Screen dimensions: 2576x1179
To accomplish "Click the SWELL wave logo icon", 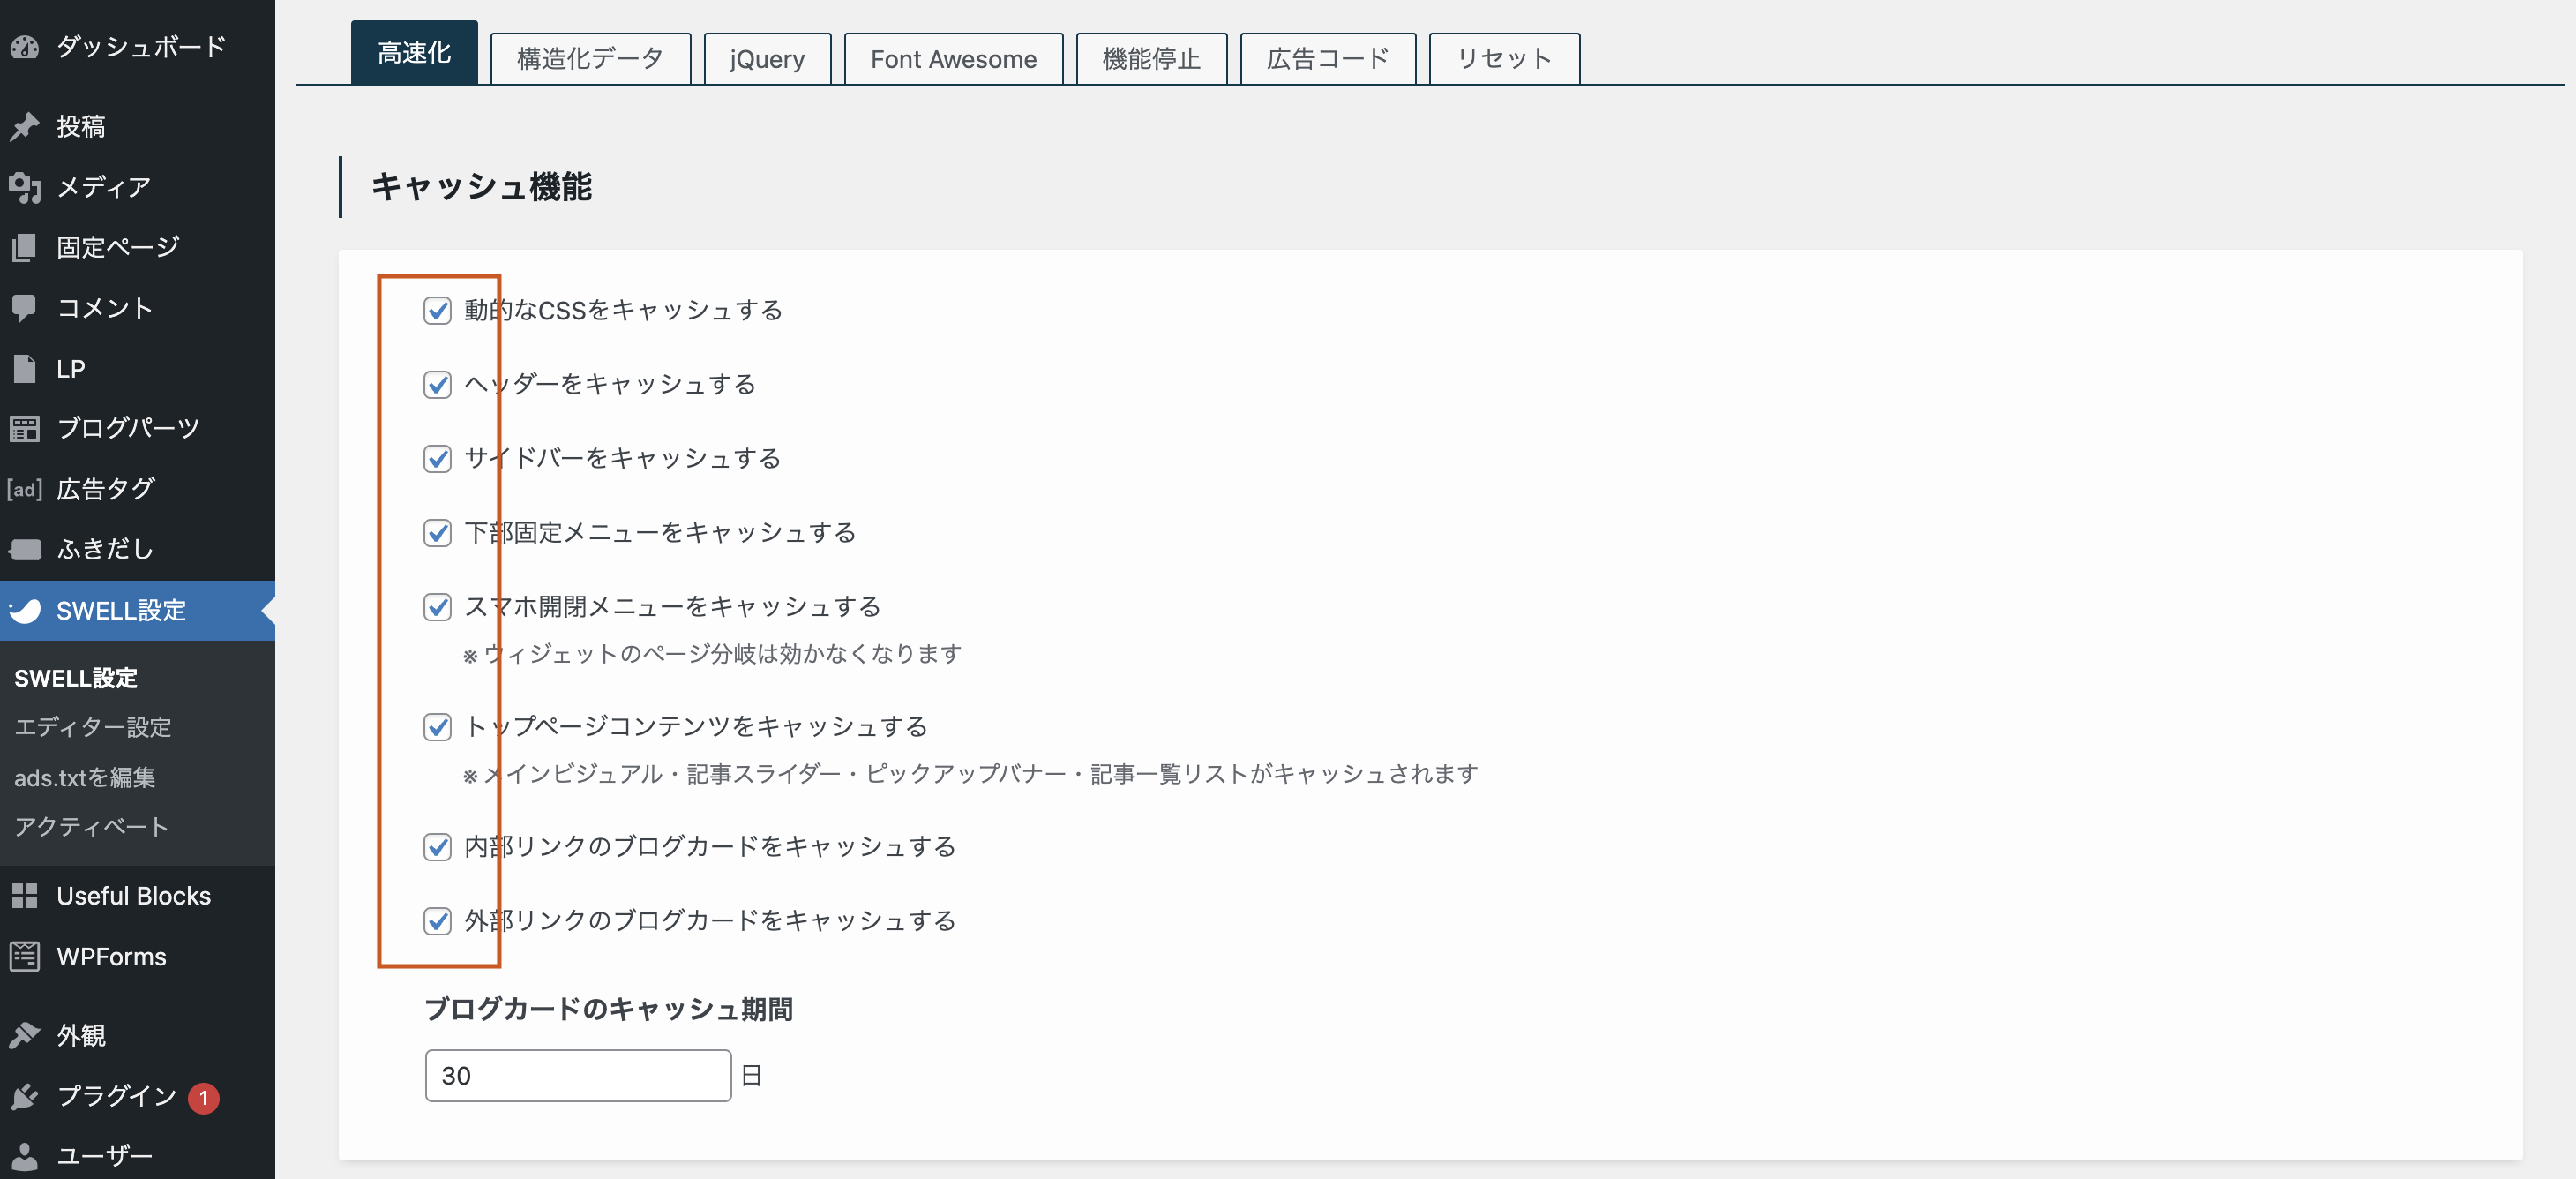I will pyautogui.click(x=25, y=610).
